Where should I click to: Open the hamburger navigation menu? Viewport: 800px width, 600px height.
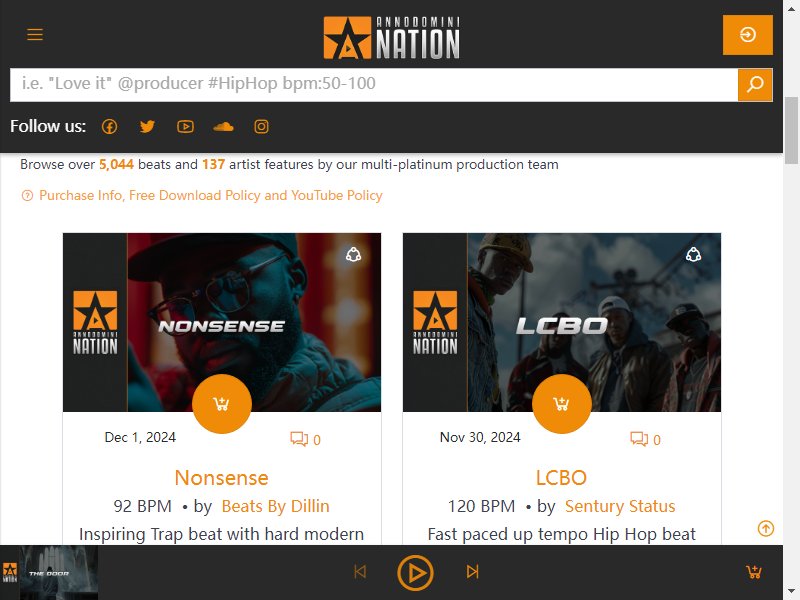tap(35, 35)
